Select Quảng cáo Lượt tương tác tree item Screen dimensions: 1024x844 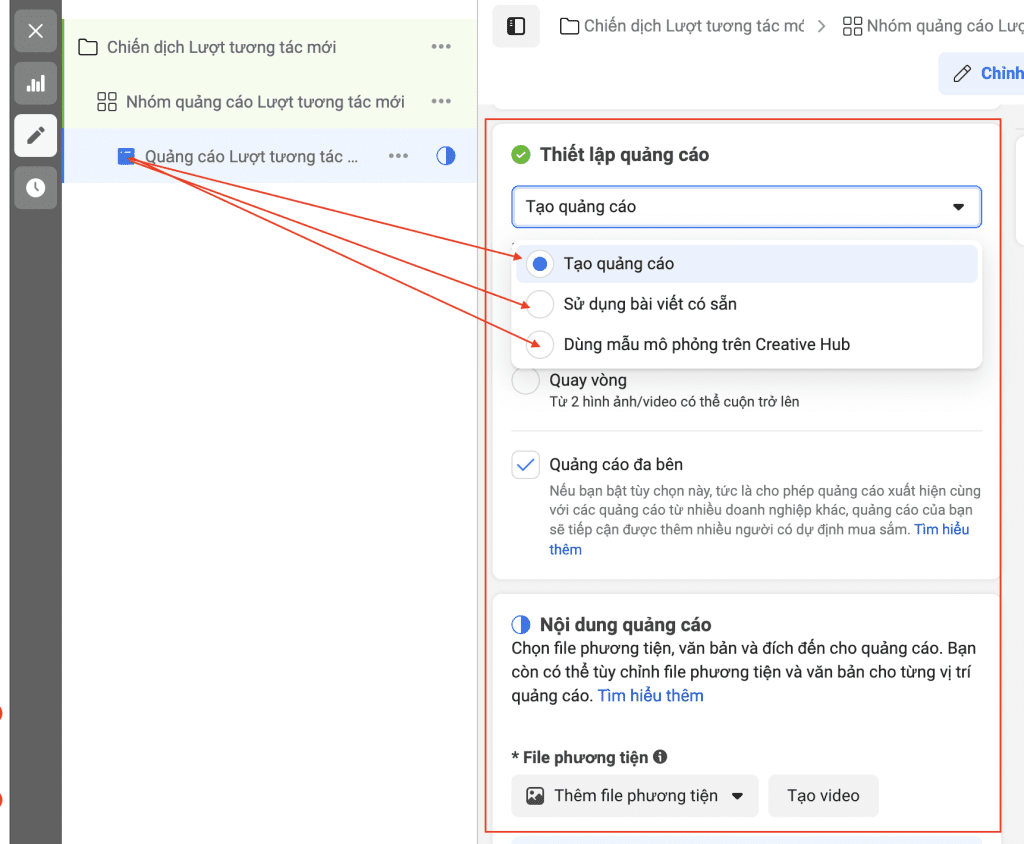coord(270,156)
